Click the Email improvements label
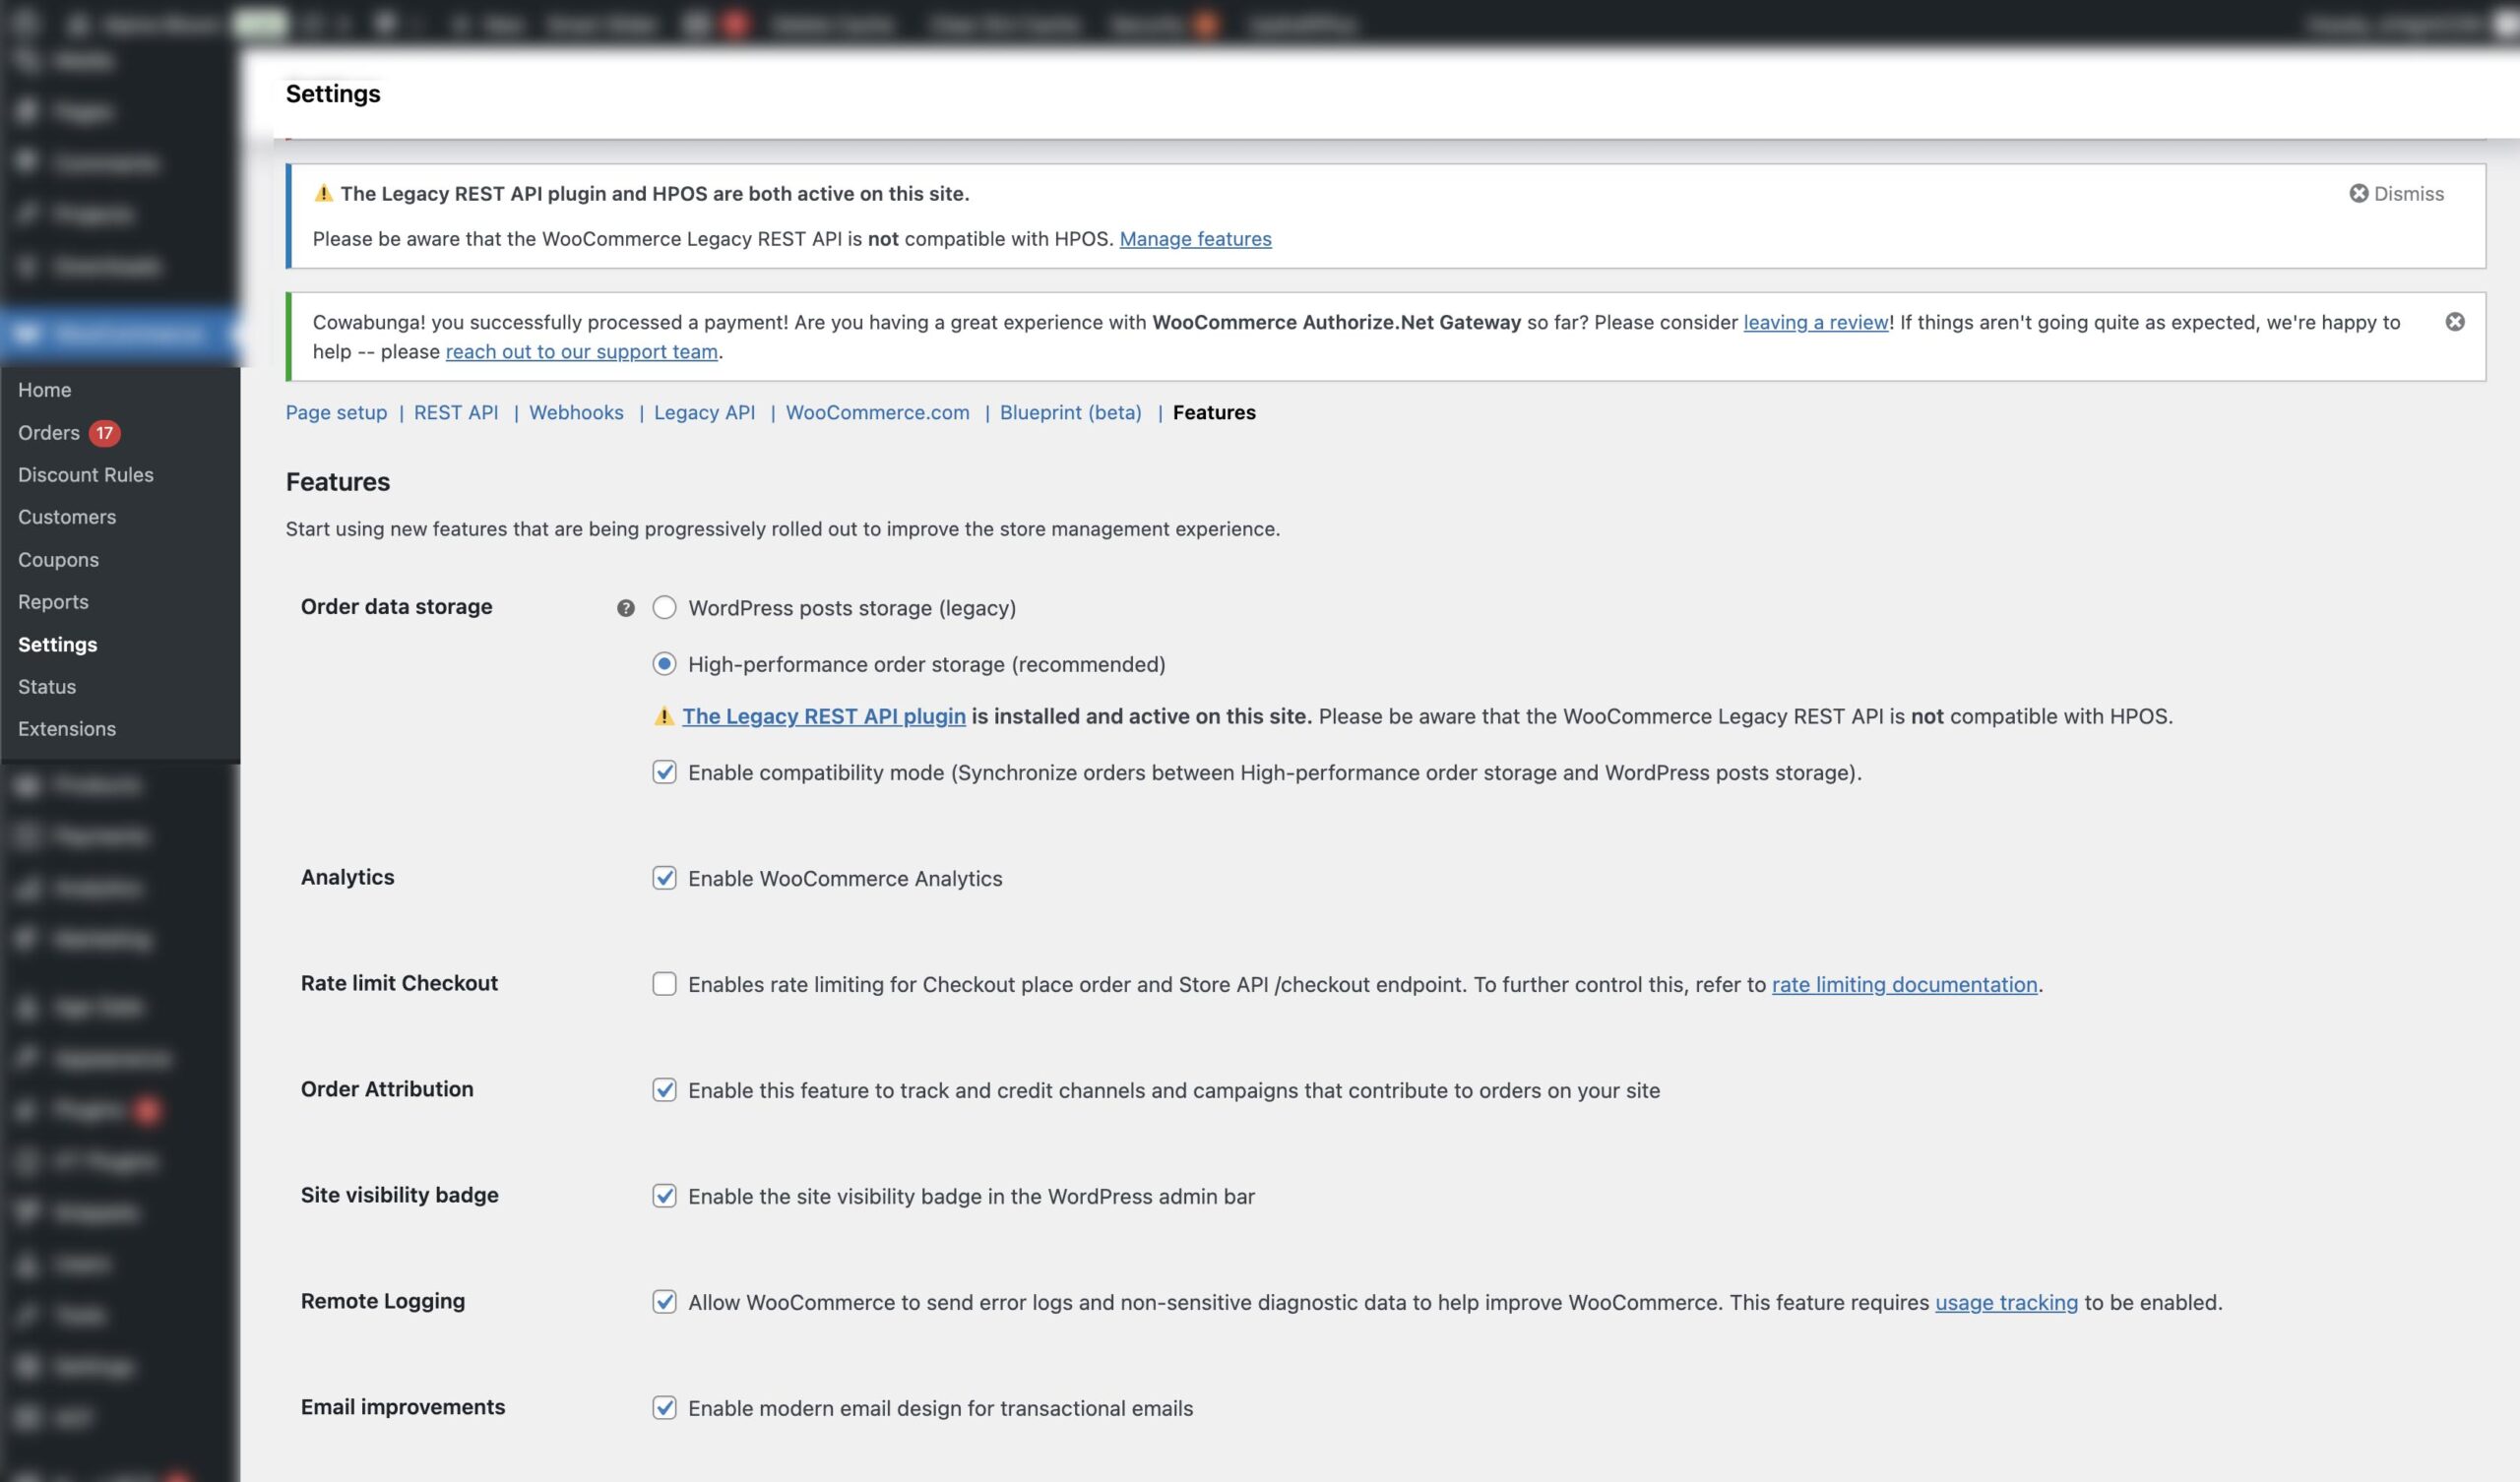The width and height of the screenshot is (2520, 1482). click(403, 1407)
